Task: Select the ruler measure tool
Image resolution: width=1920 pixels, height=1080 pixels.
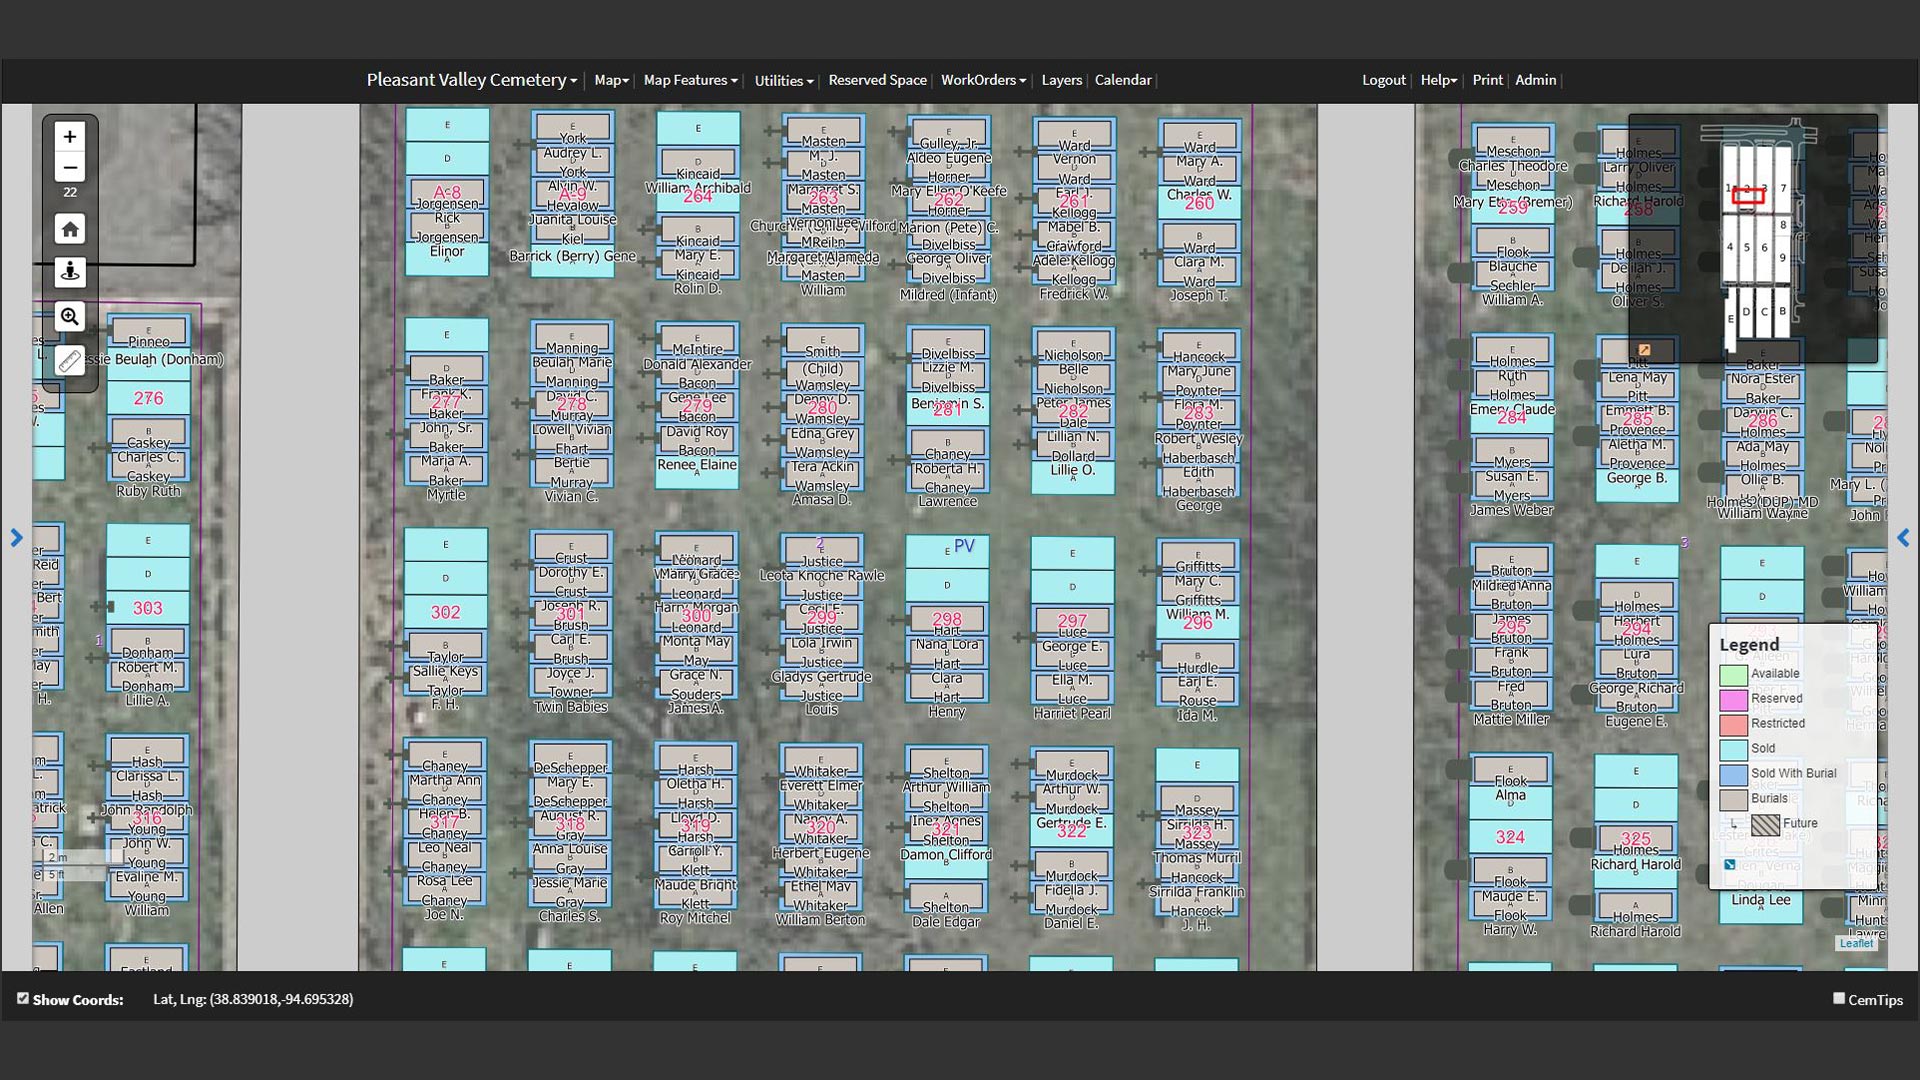Action: [69, 361]
